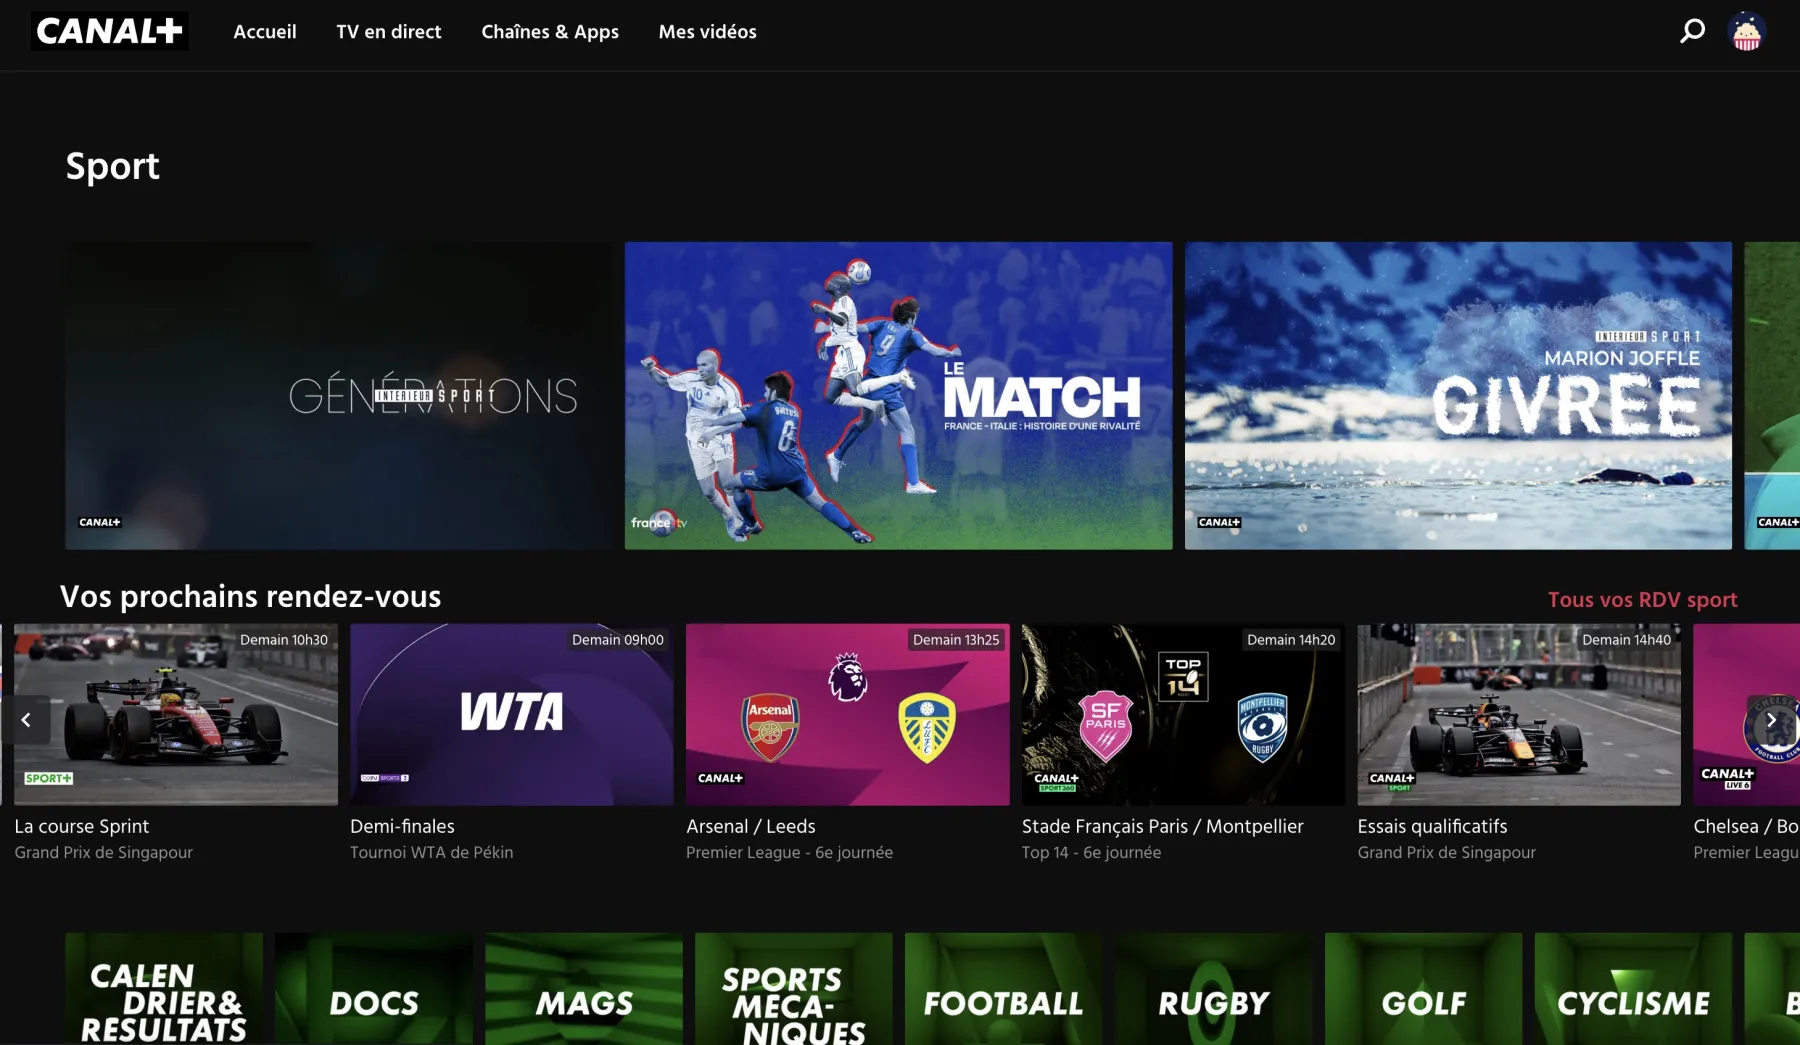The image size is (1800, 1045).
Task: Go to the CANAL+ logo home
Action: pos(110,31)
